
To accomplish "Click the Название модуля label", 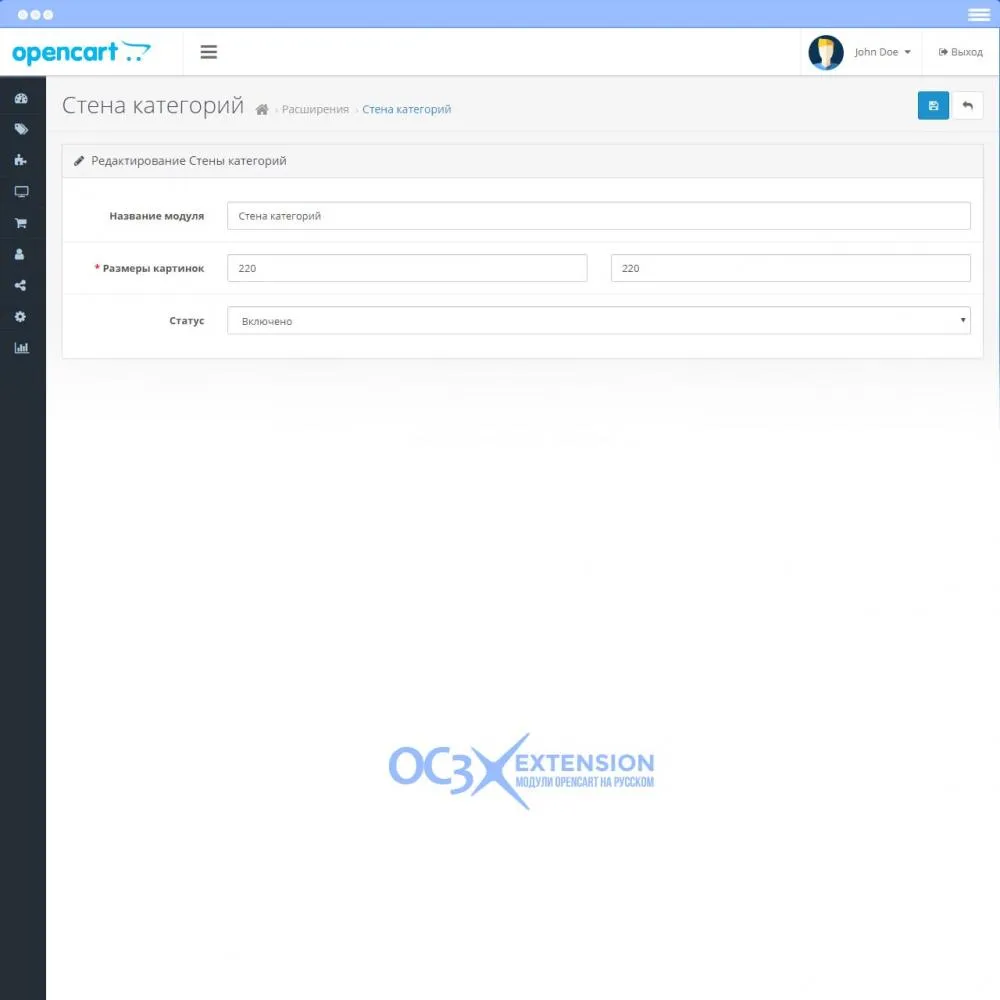I will click(156, 216).
